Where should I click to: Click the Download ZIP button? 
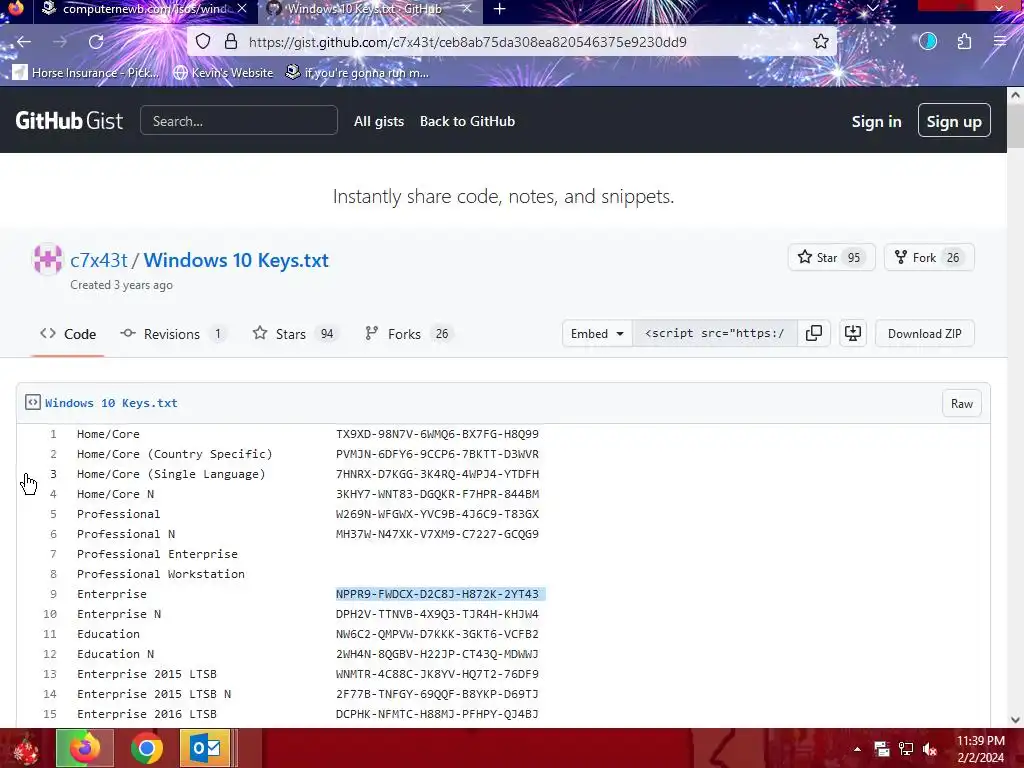pyautogui.click(x=924, y=333)
